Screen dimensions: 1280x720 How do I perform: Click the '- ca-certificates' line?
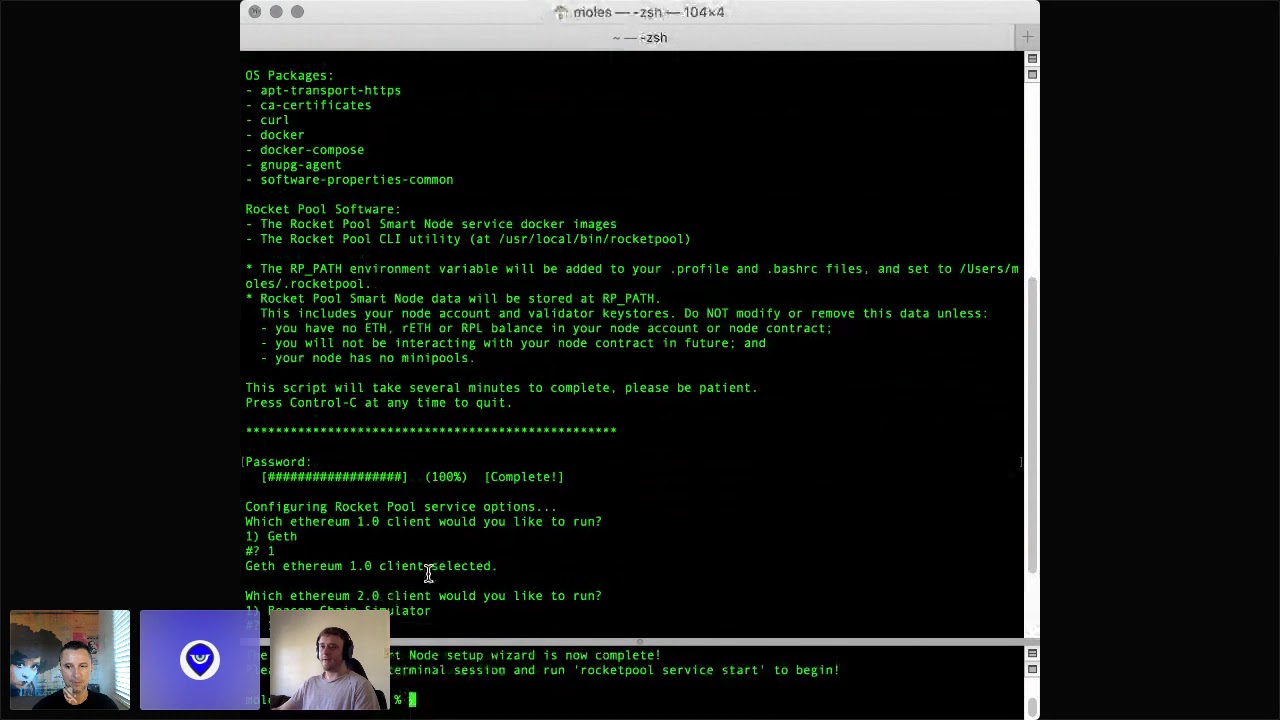[308, 105]
